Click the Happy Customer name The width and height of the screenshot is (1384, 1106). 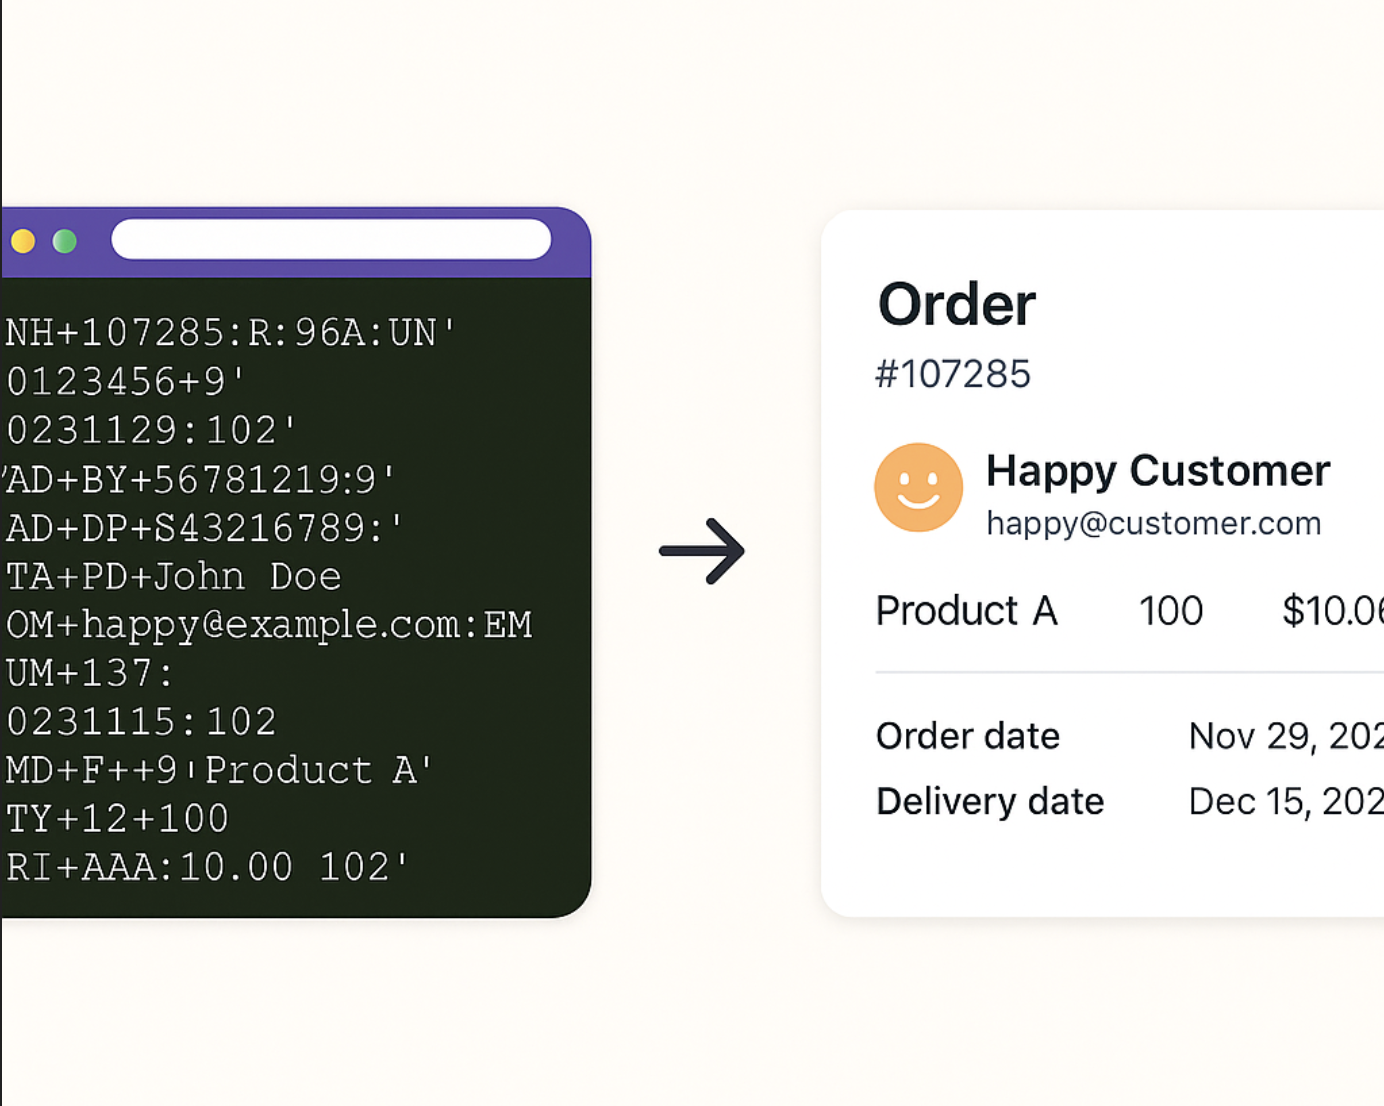(1157, 470)
